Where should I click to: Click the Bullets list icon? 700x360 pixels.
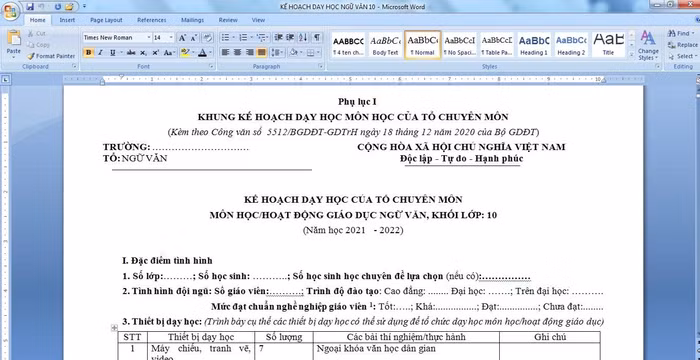(x=225, y=38)
